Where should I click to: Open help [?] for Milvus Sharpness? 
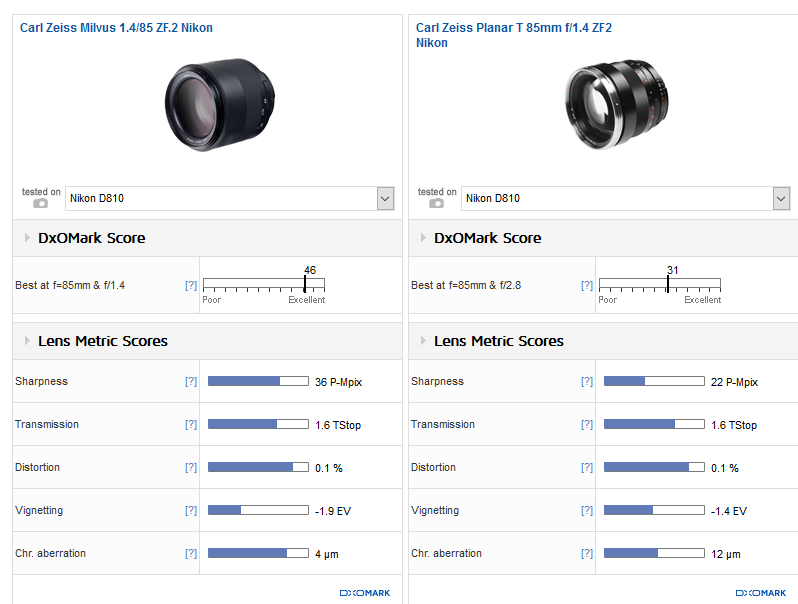tap(191, 382)
